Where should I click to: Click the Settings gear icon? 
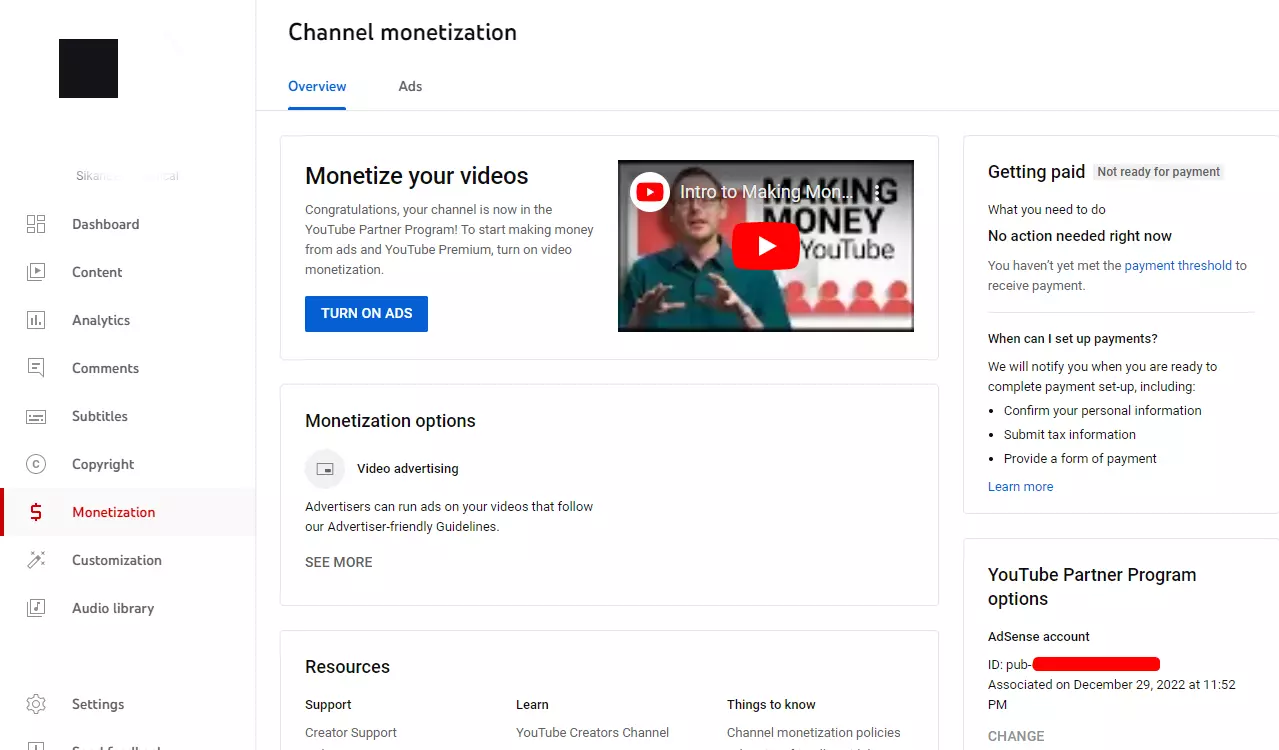coord(36,704)
